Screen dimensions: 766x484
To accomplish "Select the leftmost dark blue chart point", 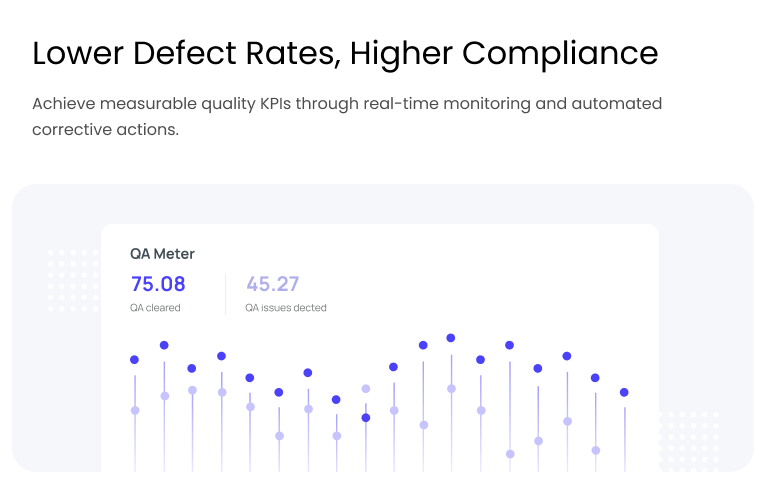I will pos(135,360).
